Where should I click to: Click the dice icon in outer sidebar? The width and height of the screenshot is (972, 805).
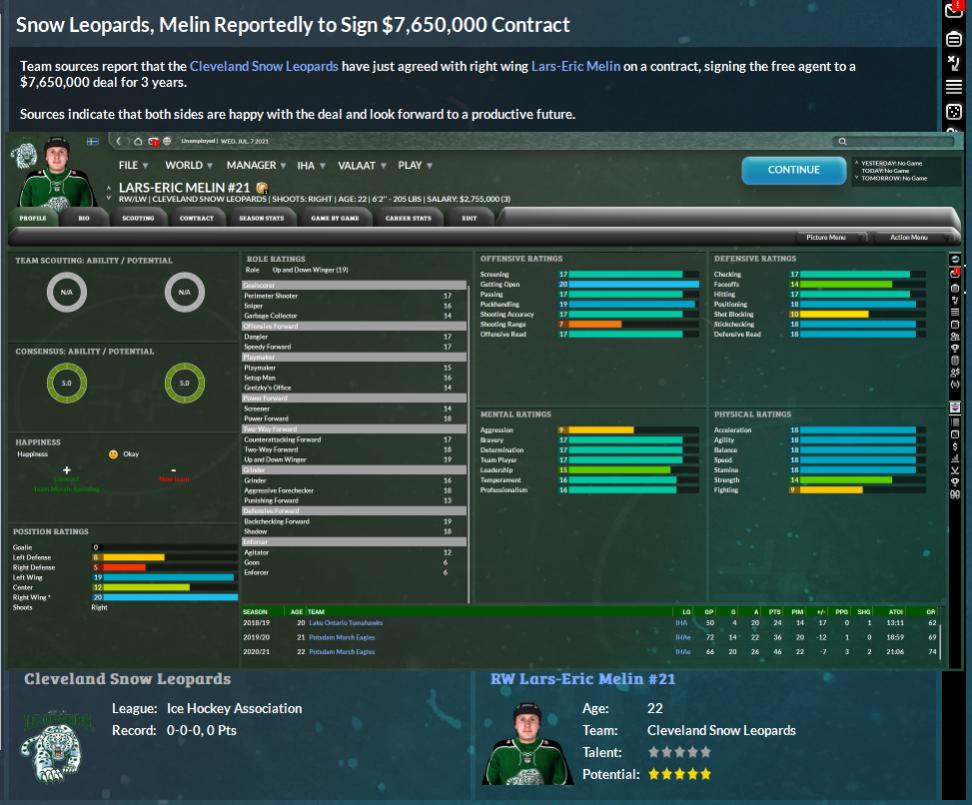coord(954,112)
